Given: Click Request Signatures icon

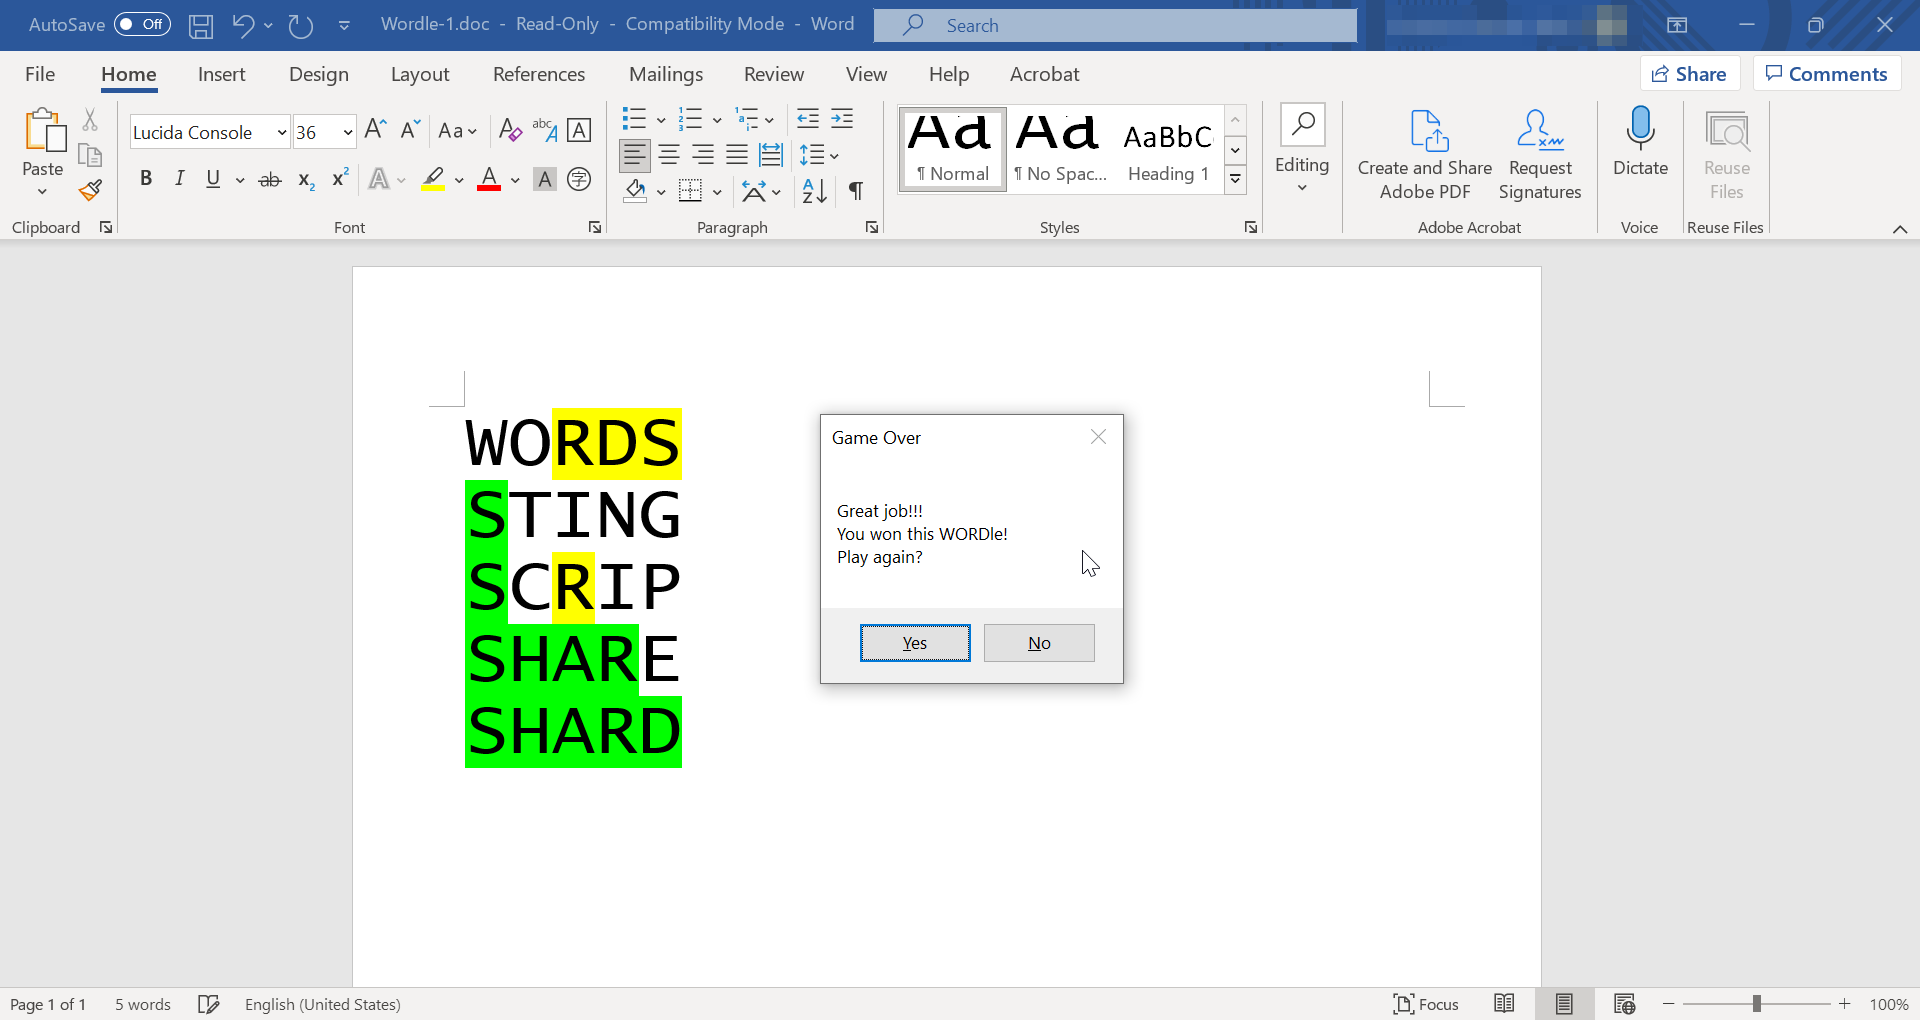Looking at the screenshot, I should (x=1540, y=155).
